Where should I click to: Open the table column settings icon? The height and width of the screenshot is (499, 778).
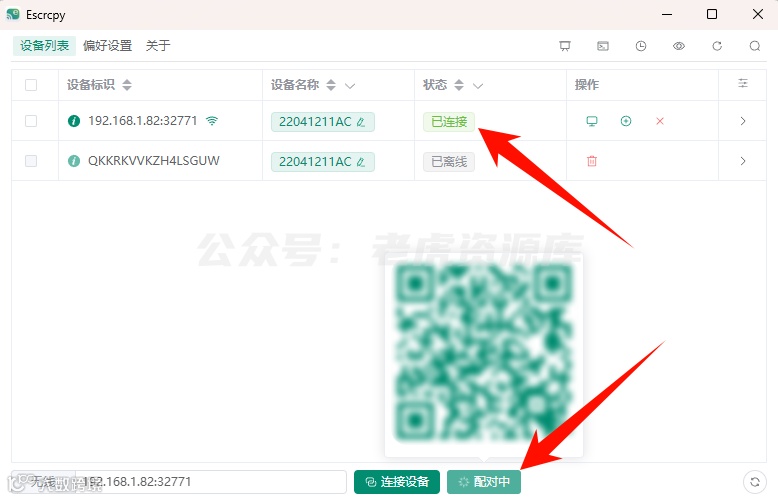[x=743, y=83]
